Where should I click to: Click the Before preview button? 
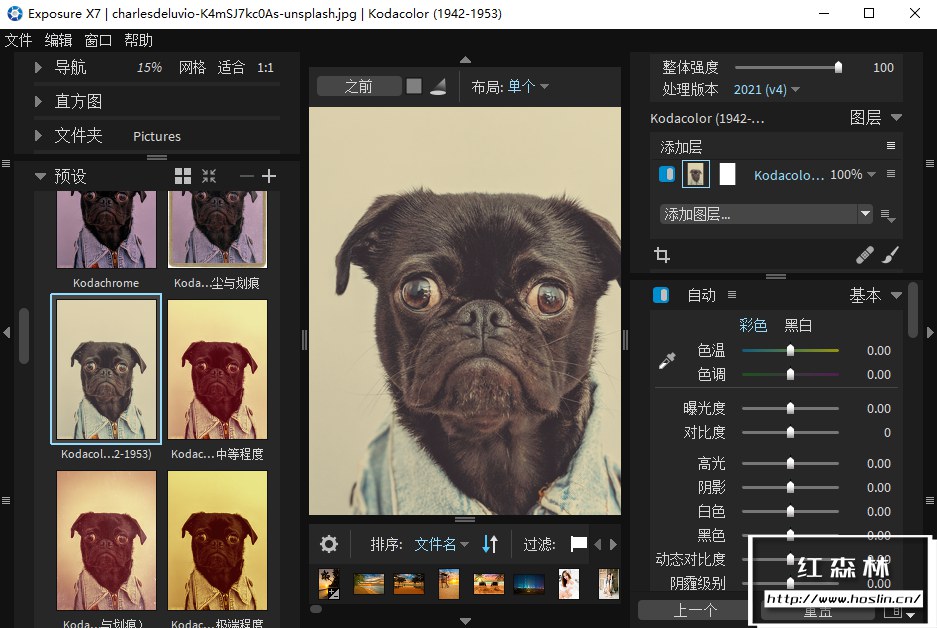(x=358, y=86)
